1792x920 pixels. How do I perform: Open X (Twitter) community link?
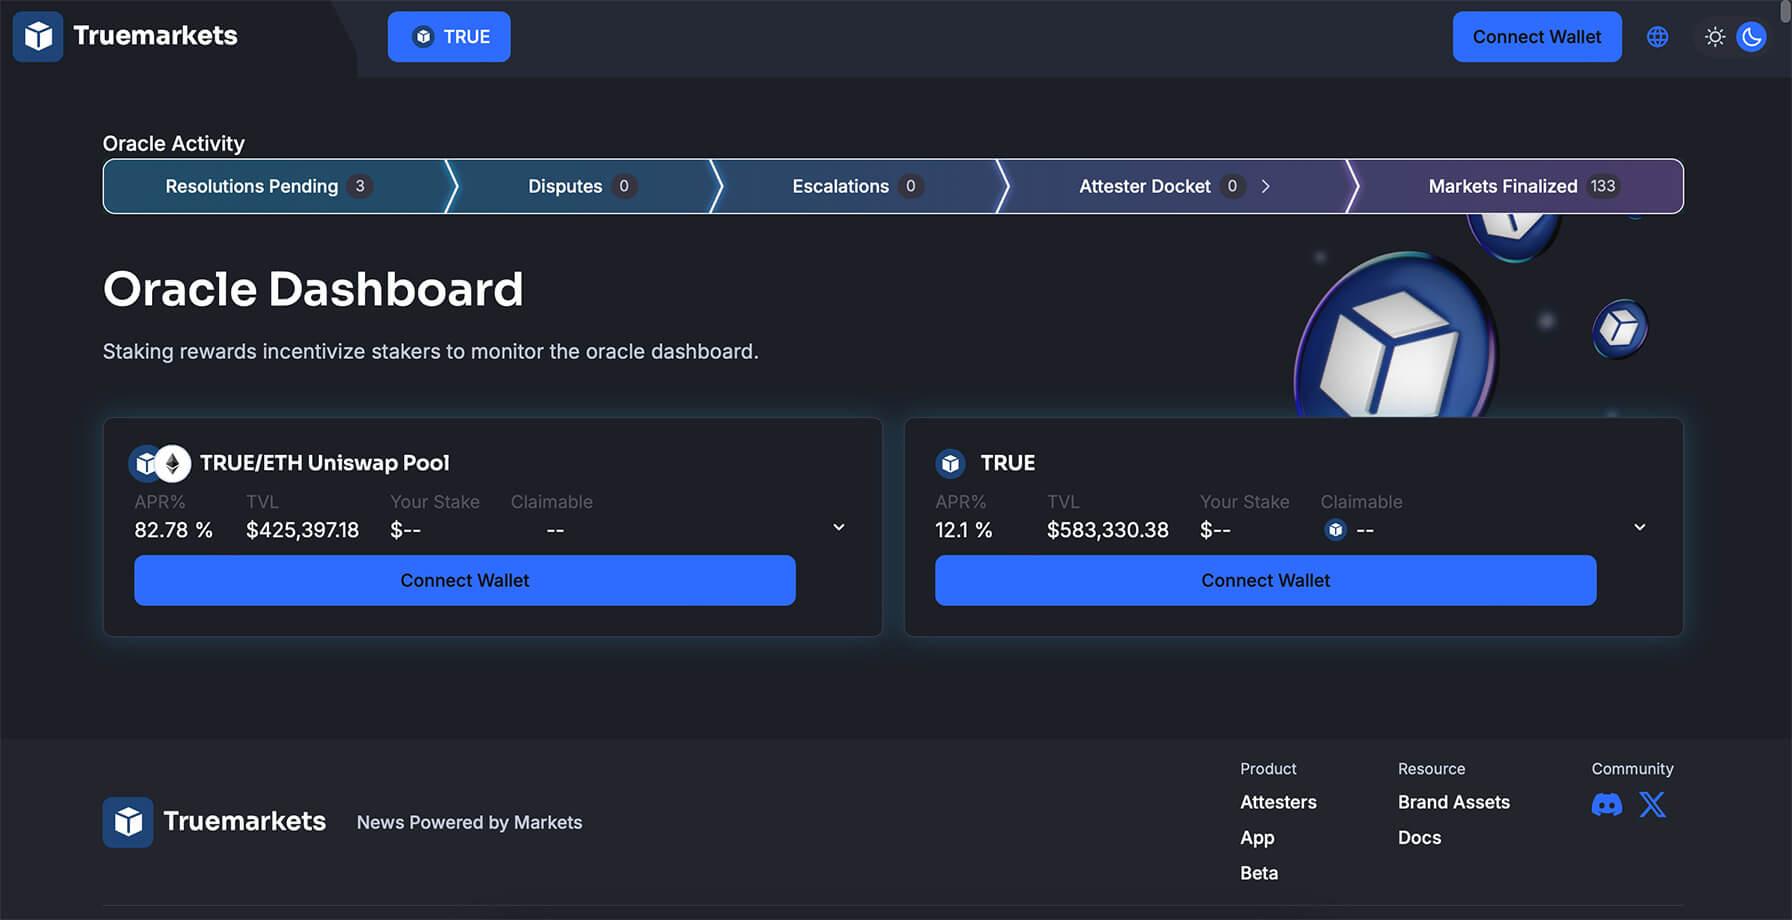(x=1653, y=805)
